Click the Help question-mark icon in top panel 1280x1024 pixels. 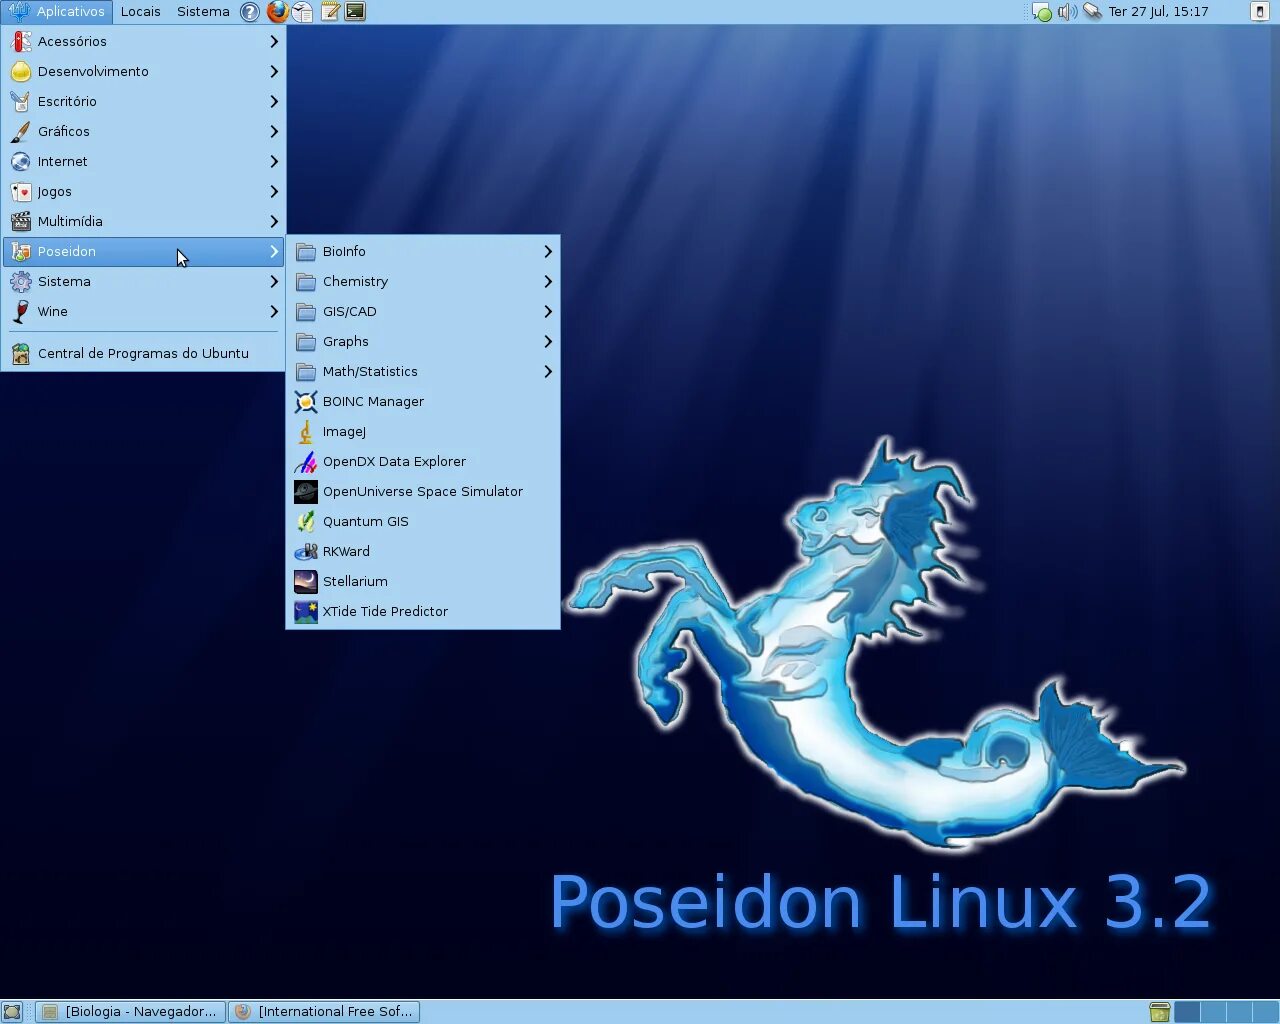[x=250, y=12]
